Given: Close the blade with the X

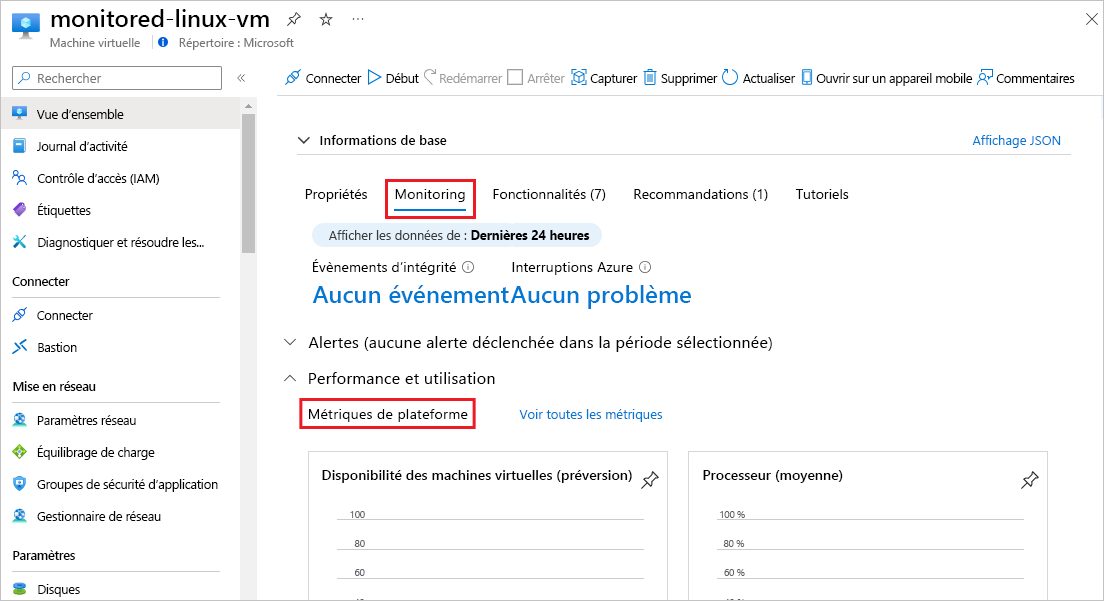Looking at the screenshot, I should 1091,20.
